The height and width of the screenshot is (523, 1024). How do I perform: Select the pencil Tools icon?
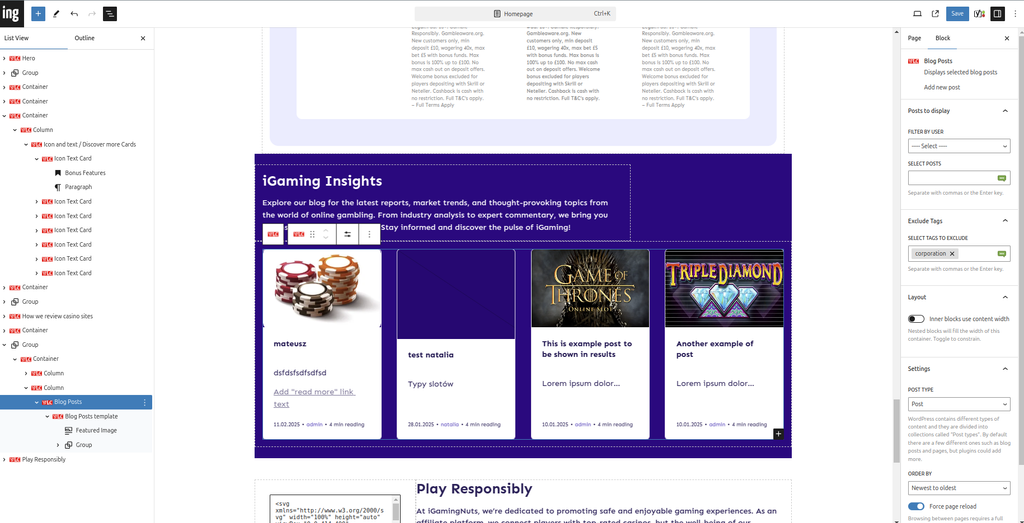(56, 14)
